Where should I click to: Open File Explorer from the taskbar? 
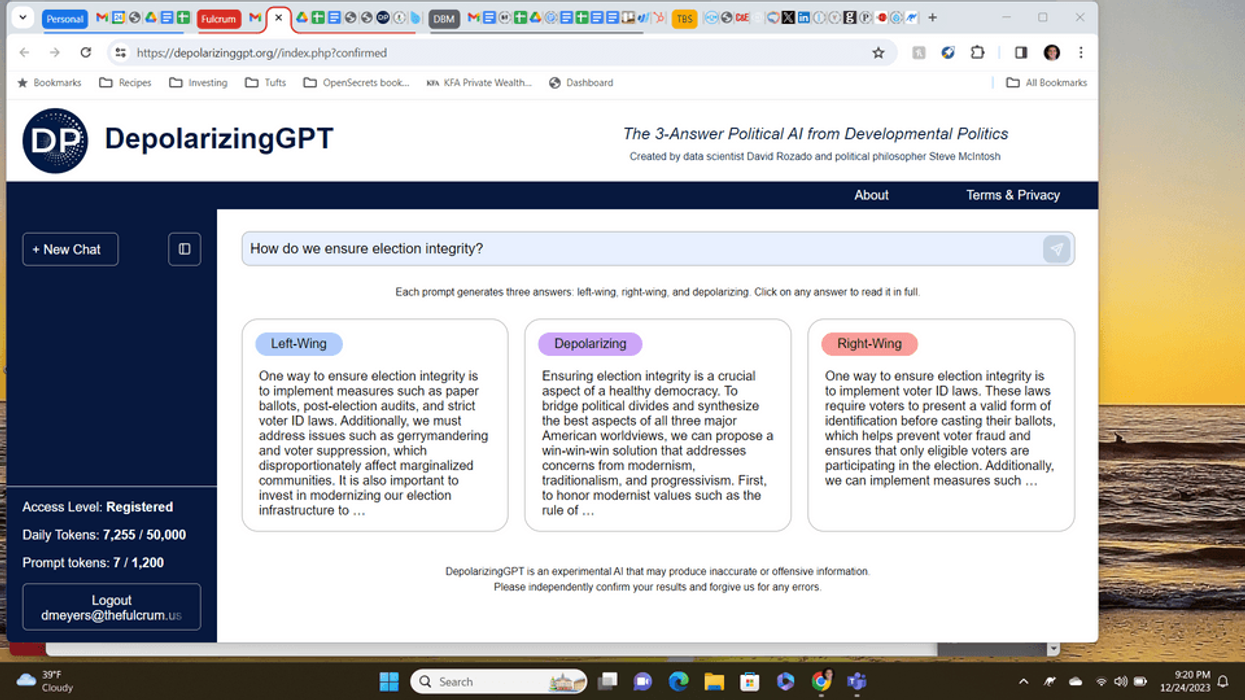coord(714,682)
